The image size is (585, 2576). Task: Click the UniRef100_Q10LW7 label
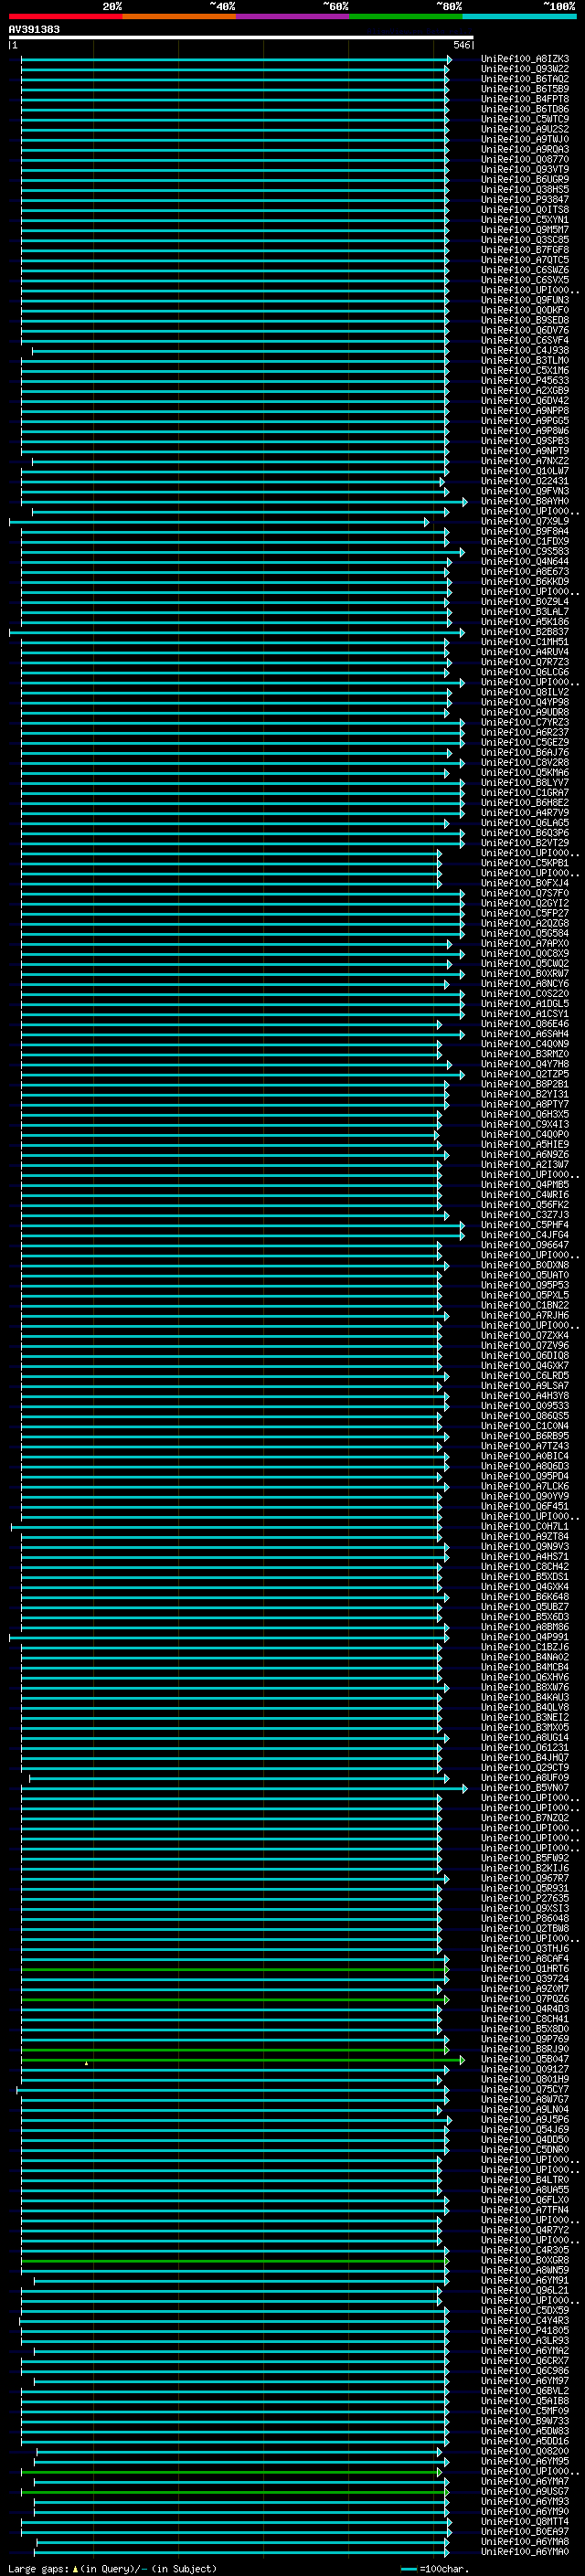point(524,471)
